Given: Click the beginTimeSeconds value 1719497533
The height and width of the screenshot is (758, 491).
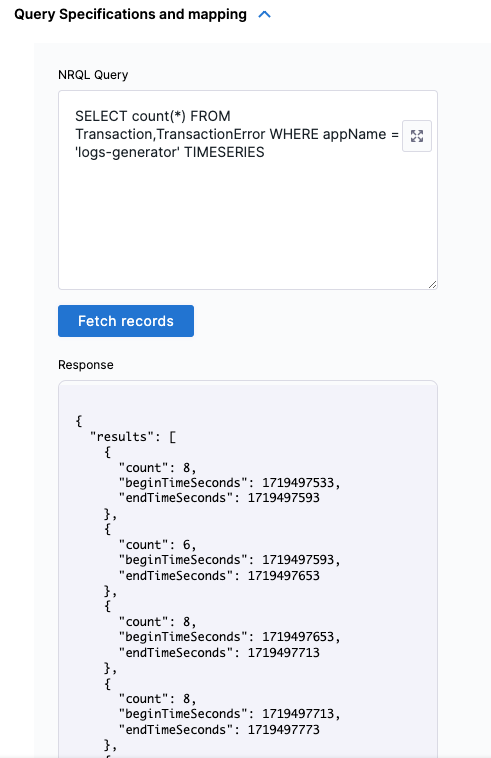Looking at the screenshot, I should pyautogui.click(x=298, y=483).
